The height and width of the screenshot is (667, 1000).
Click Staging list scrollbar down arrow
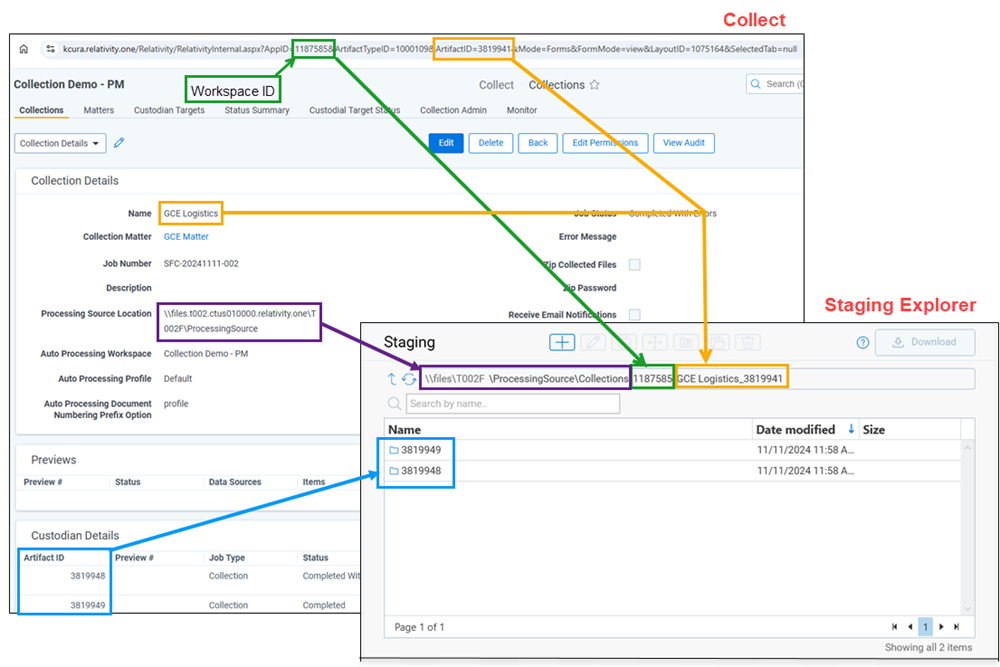pos(967,608)
